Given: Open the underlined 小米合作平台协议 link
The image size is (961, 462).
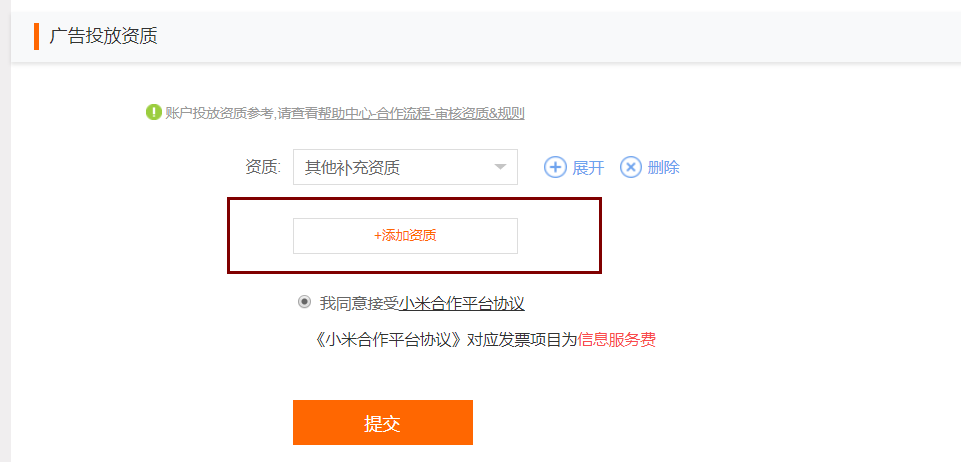Looking at the screenshot, I should click(x=462, y=303).
